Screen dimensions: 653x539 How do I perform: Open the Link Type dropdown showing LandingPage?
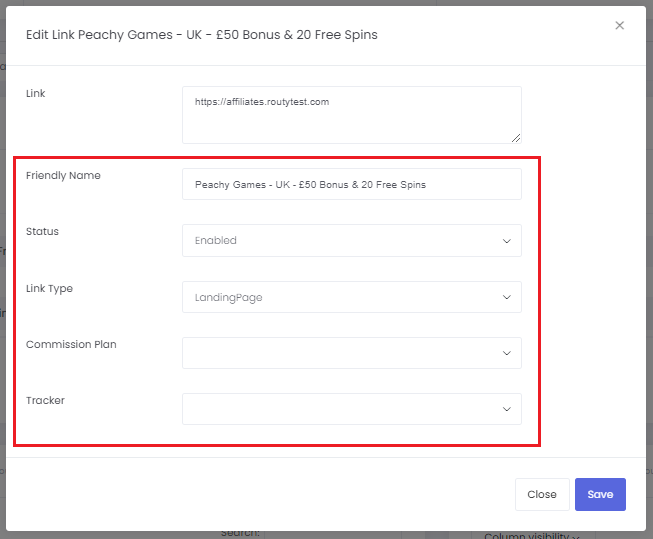[x=351, y=297]
